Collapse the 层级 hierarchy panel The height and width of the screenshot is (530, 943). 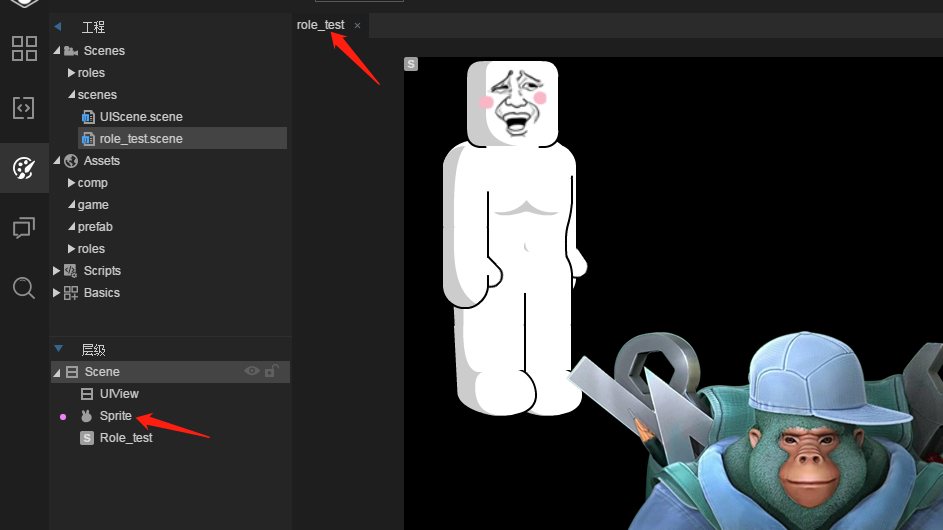tap(58, 348)
